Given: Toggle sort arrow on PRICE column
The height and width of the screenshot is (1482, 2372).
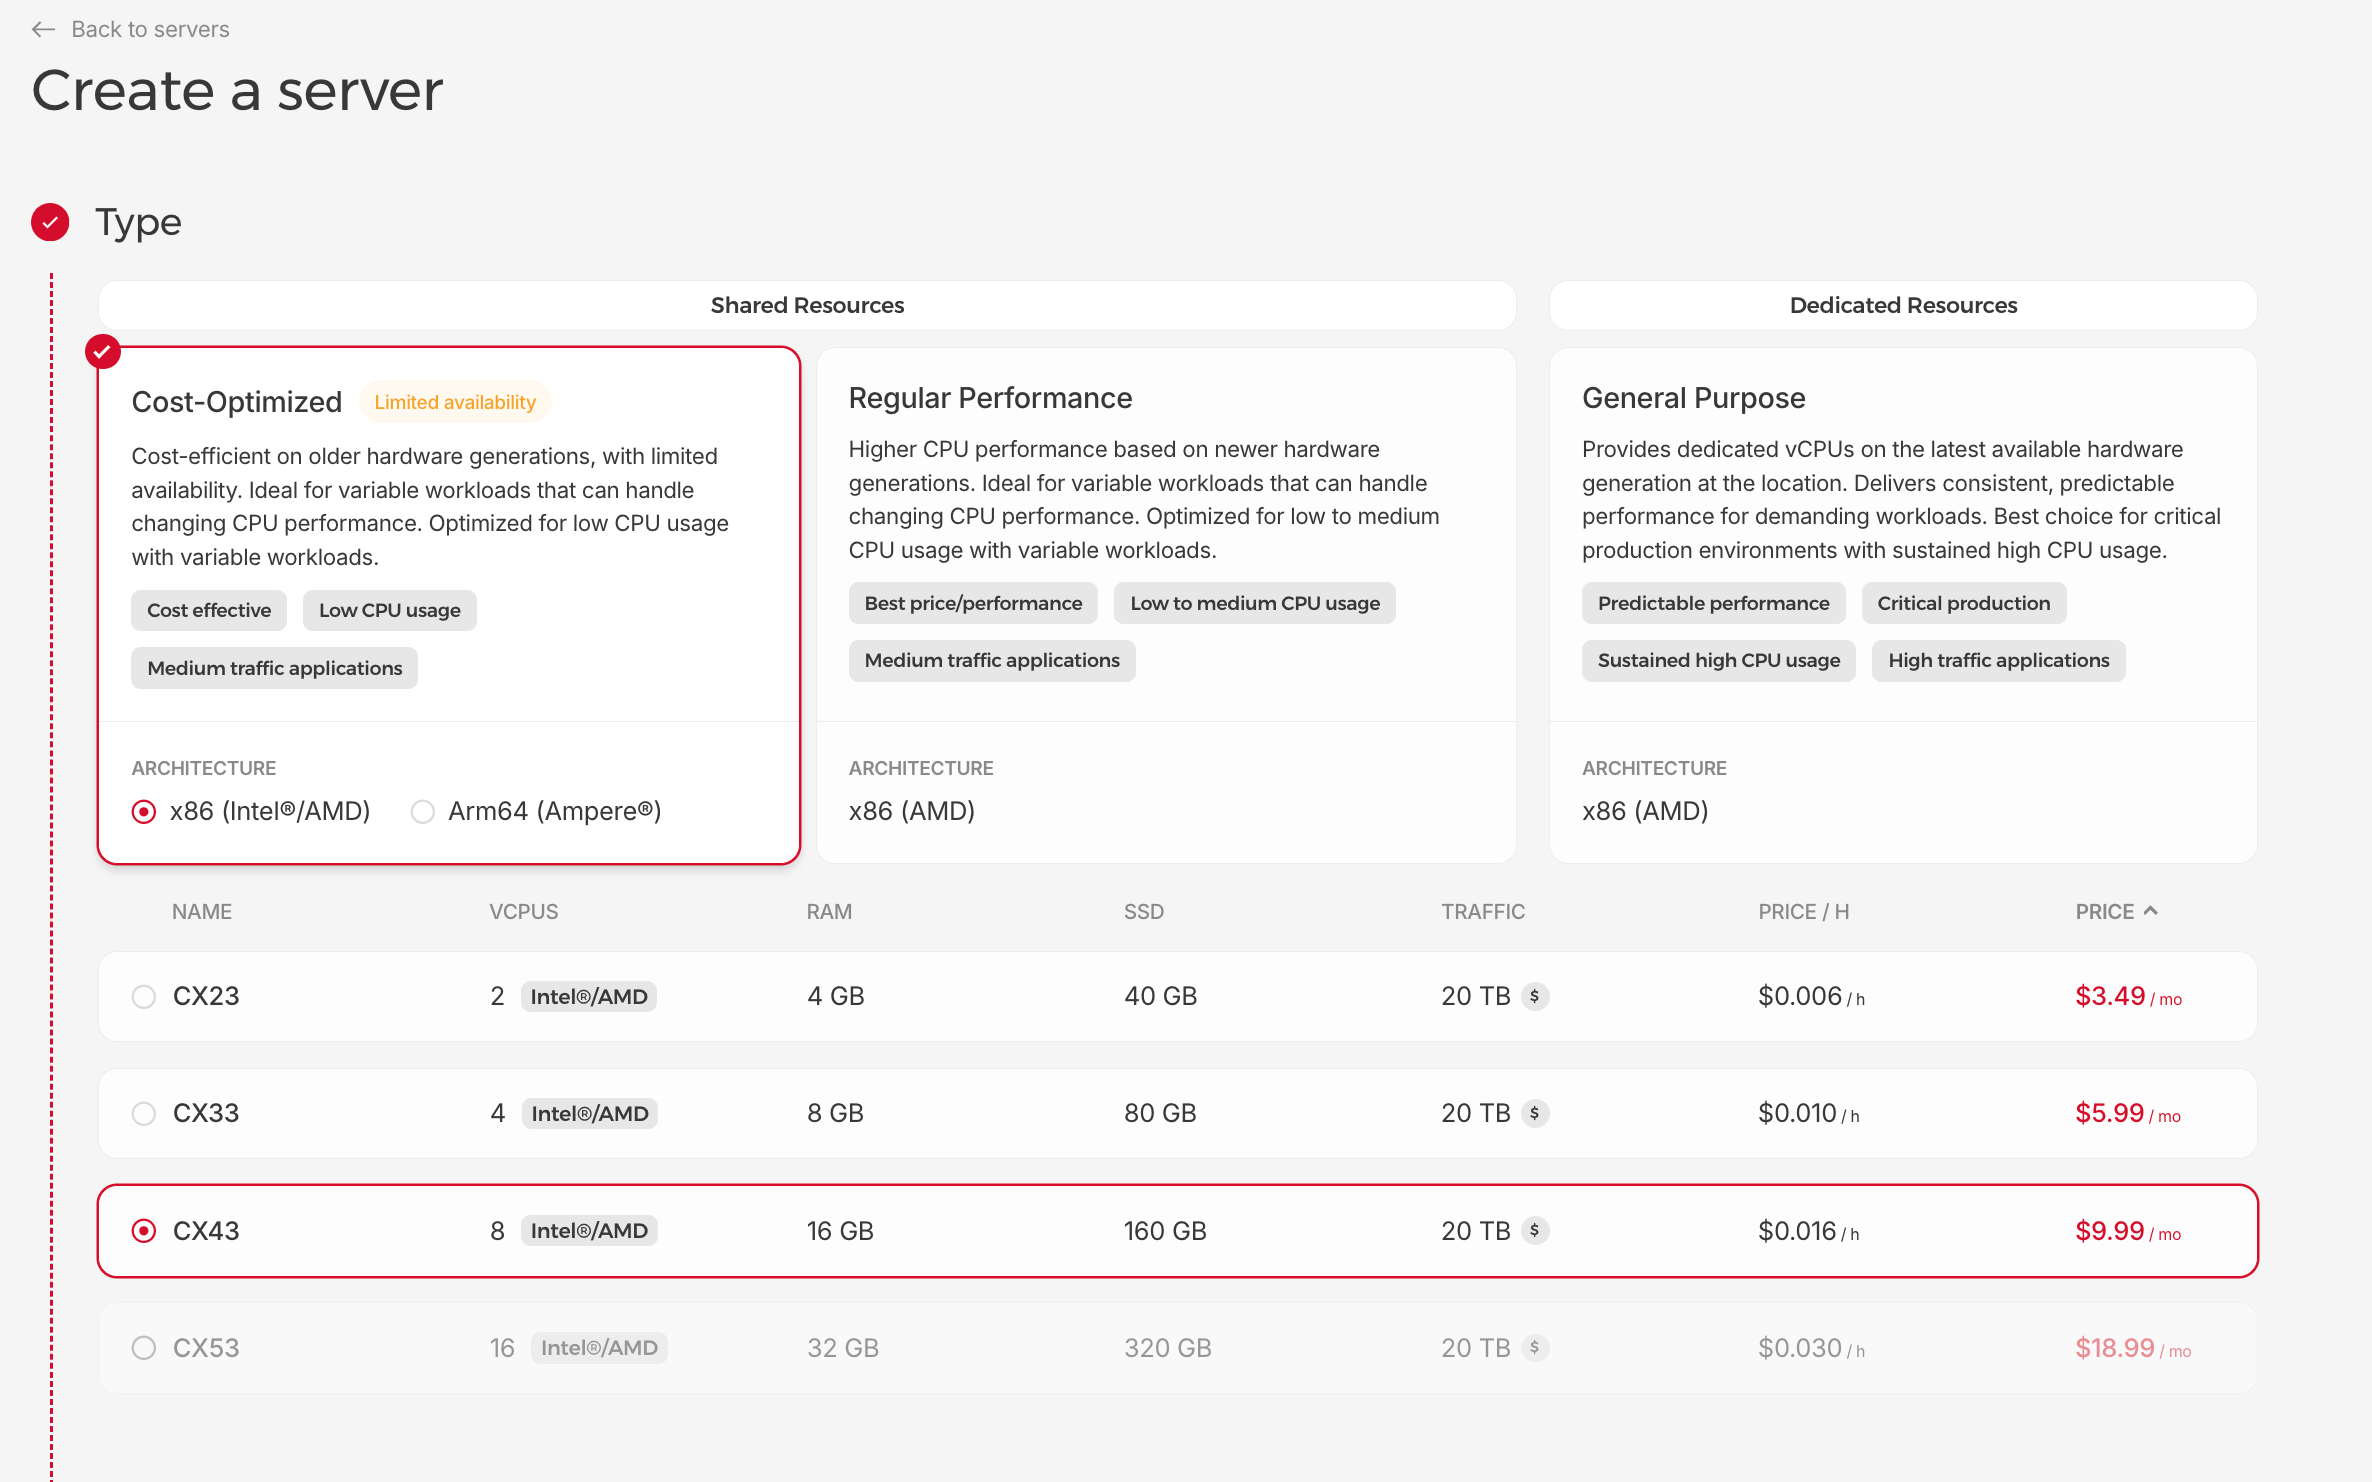Looking at the screenshot, I should [x=2151, y=911].
